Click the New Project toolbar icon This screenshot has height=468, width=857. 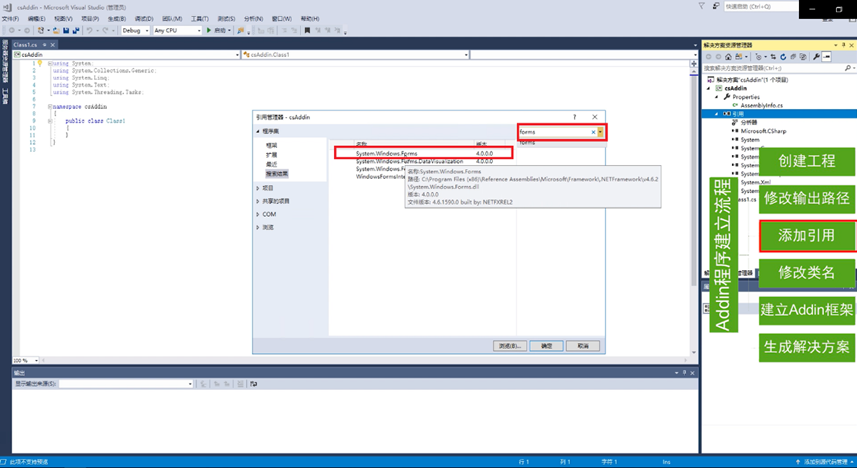(x=41, y=31)
